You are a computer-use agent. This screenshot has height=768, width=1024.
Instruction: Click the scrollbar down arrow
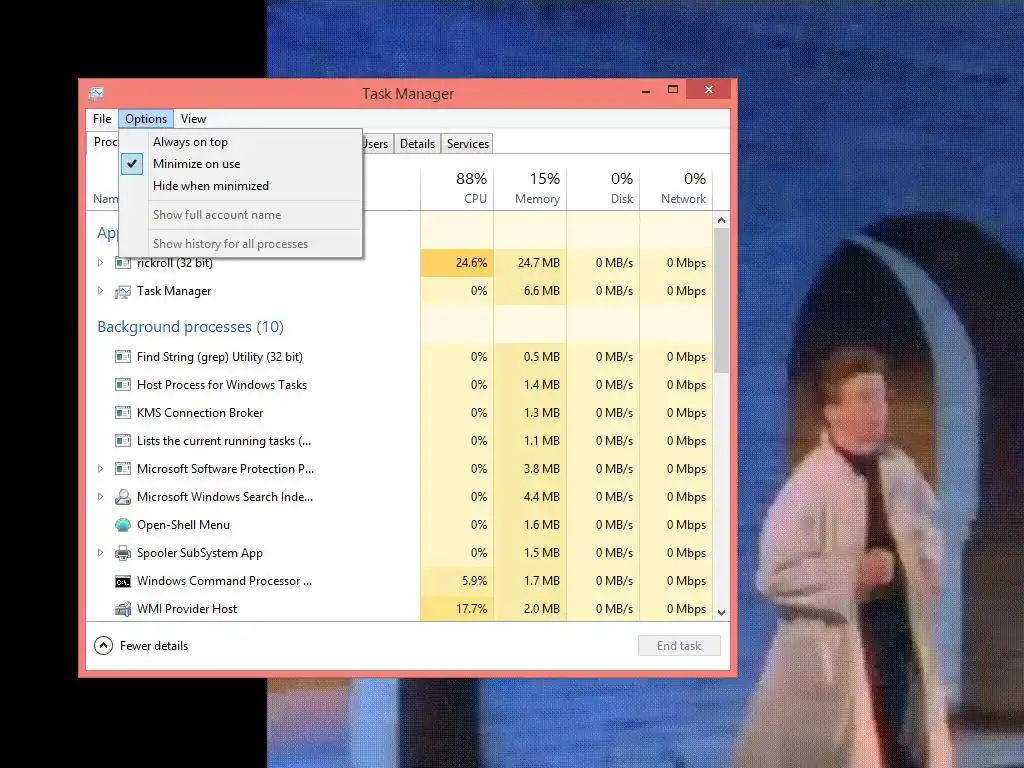(722, 613)
